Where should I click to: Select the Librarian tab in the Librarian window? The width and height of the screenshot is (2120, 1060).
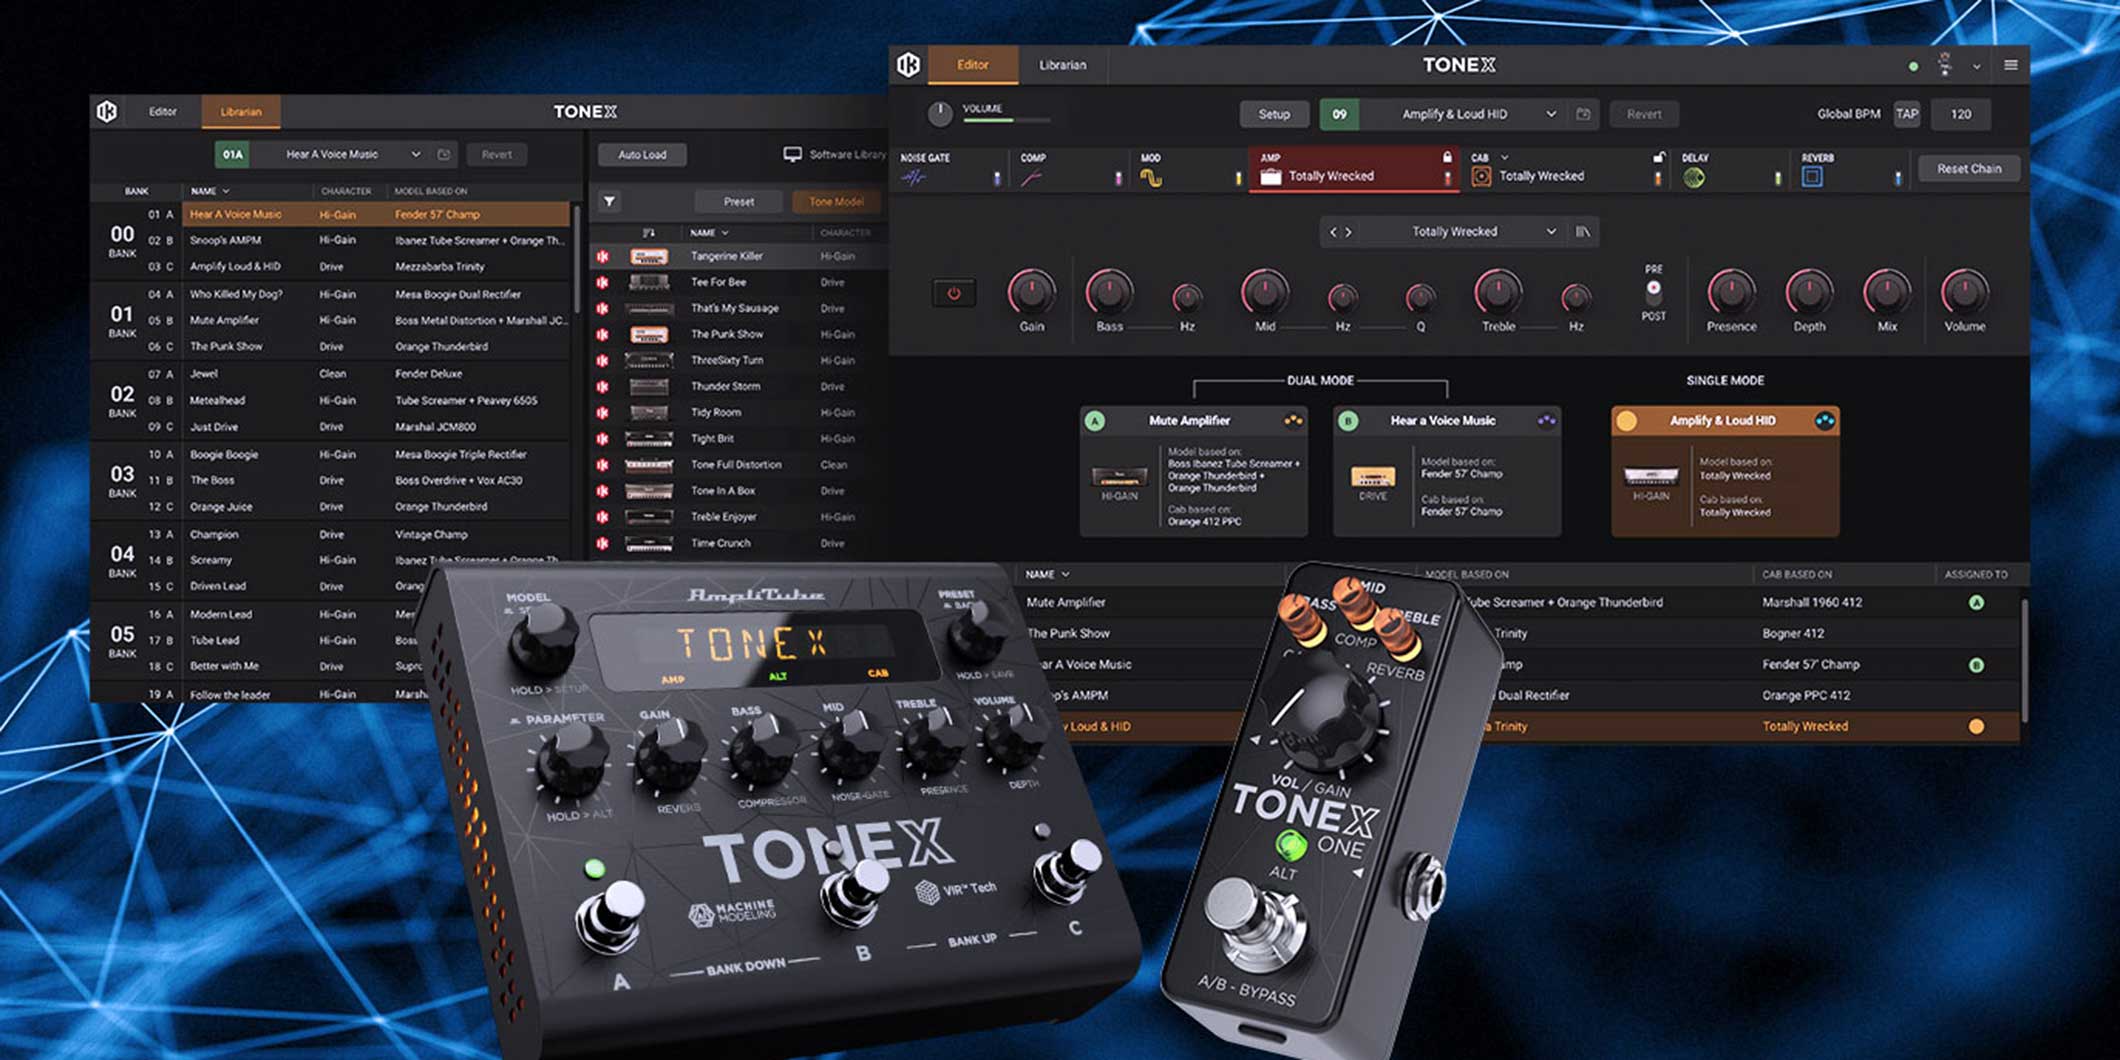(x=241, y=112)
